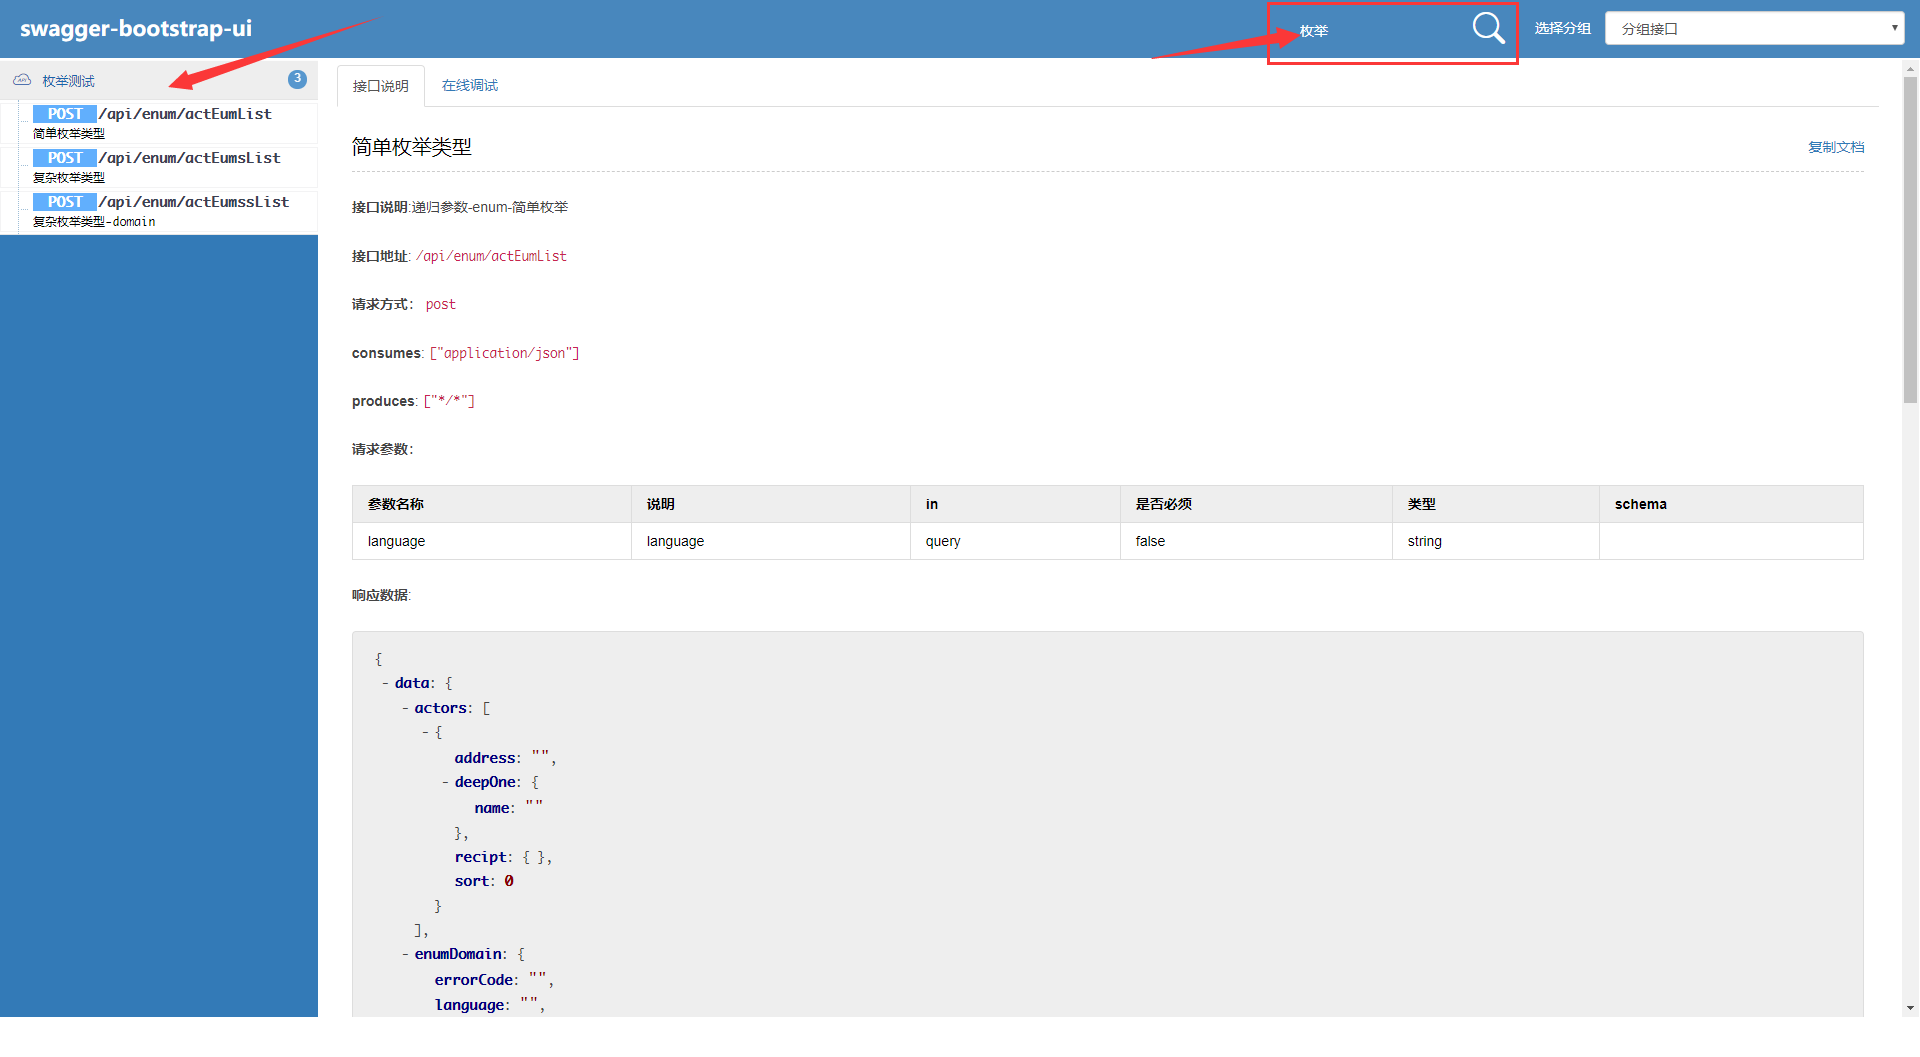Screen dimensions: 1920x1057
Task: Click the cloud icon beside 枚举测试
Action: pos(22,80)
